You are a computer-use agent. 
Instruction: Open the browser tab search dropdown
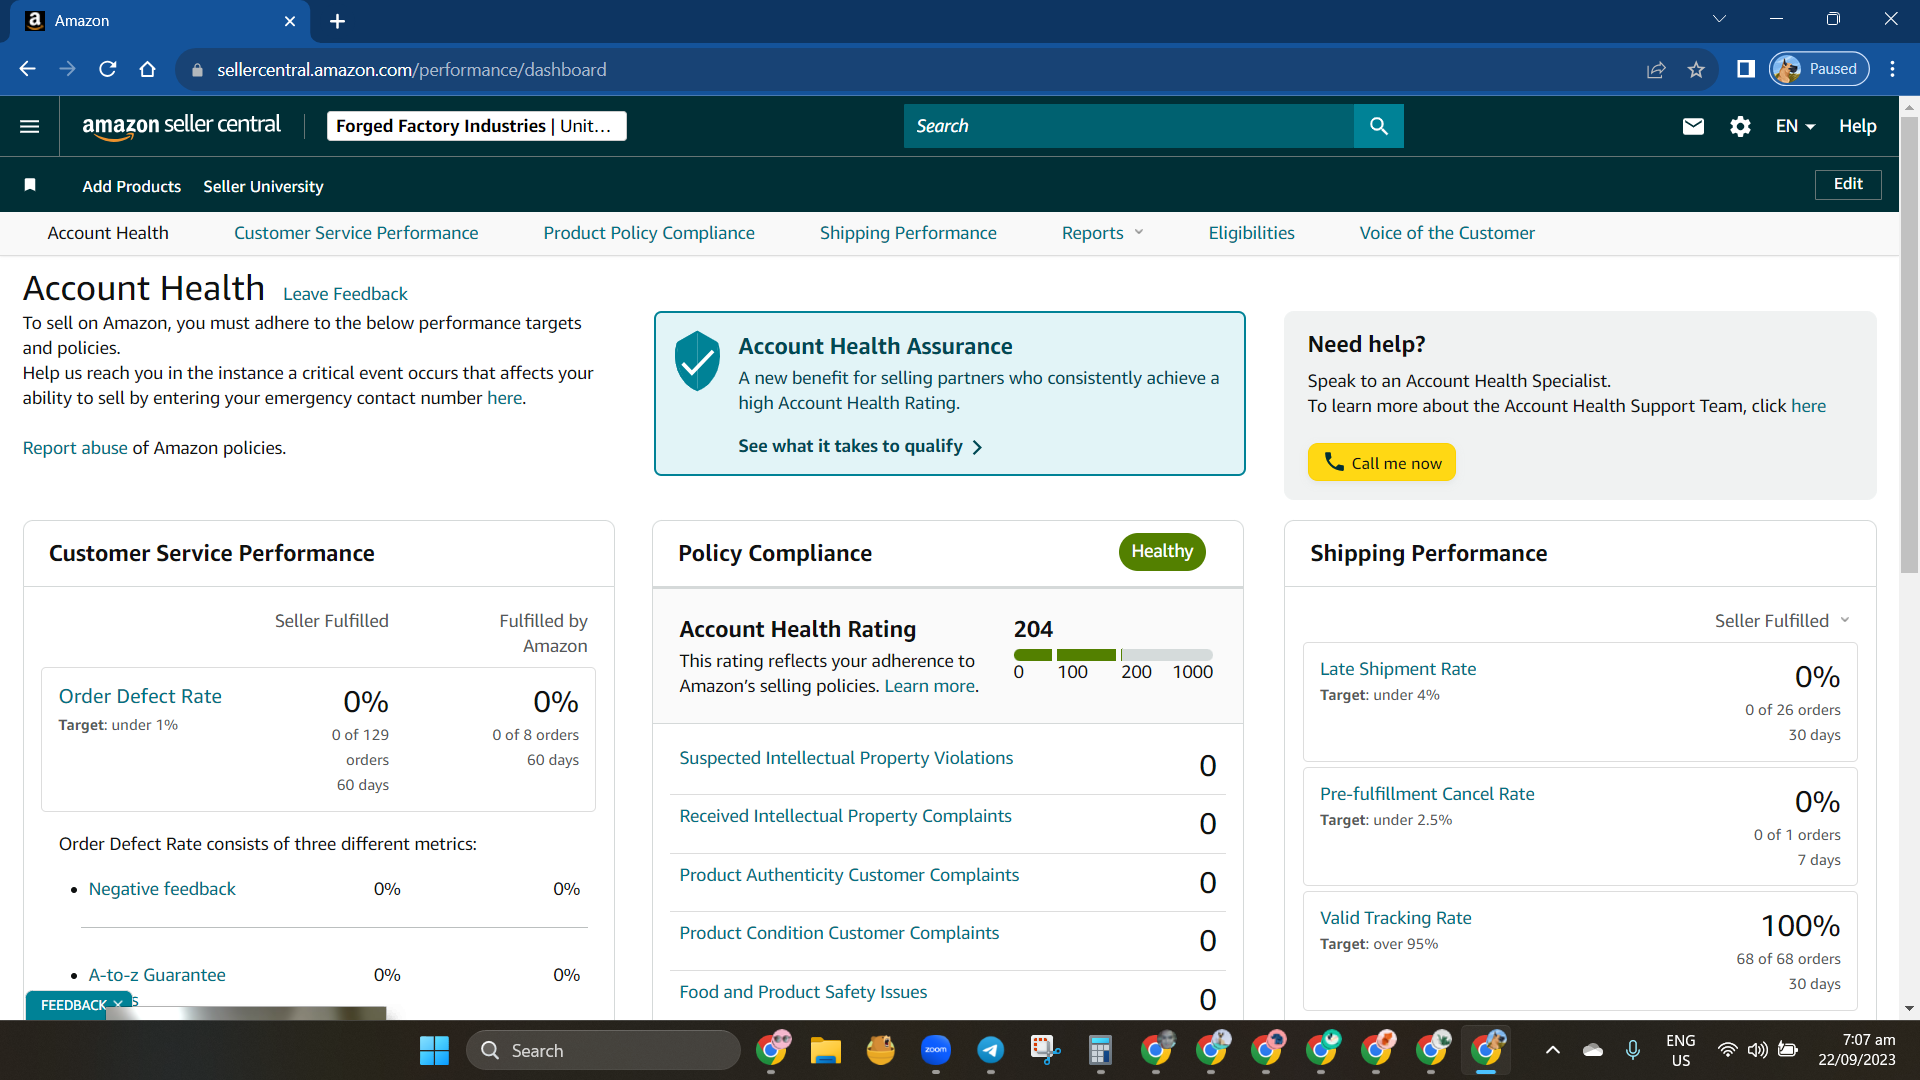pos(1719,19)
